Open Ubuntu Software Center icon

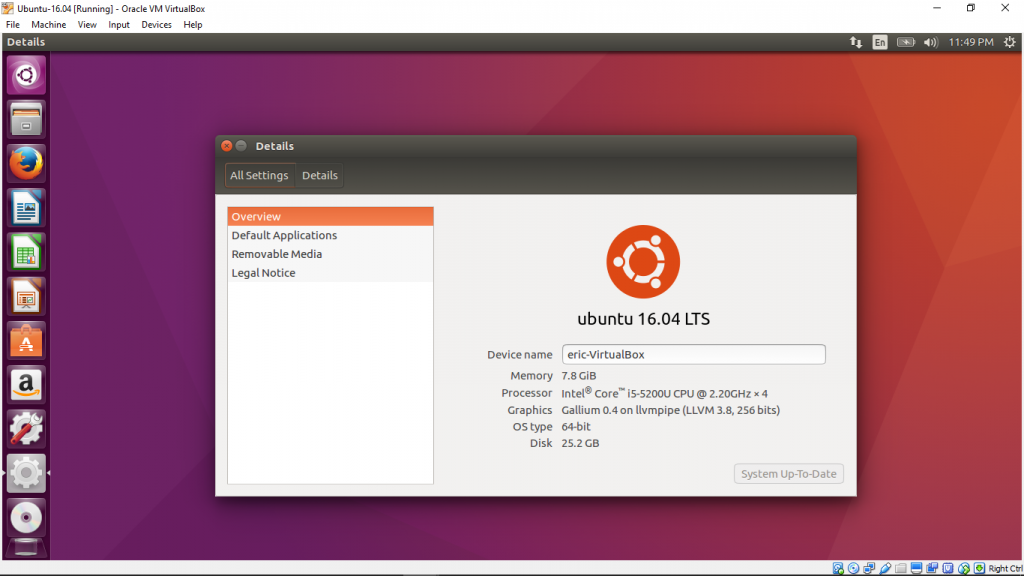tap(26, 340)
